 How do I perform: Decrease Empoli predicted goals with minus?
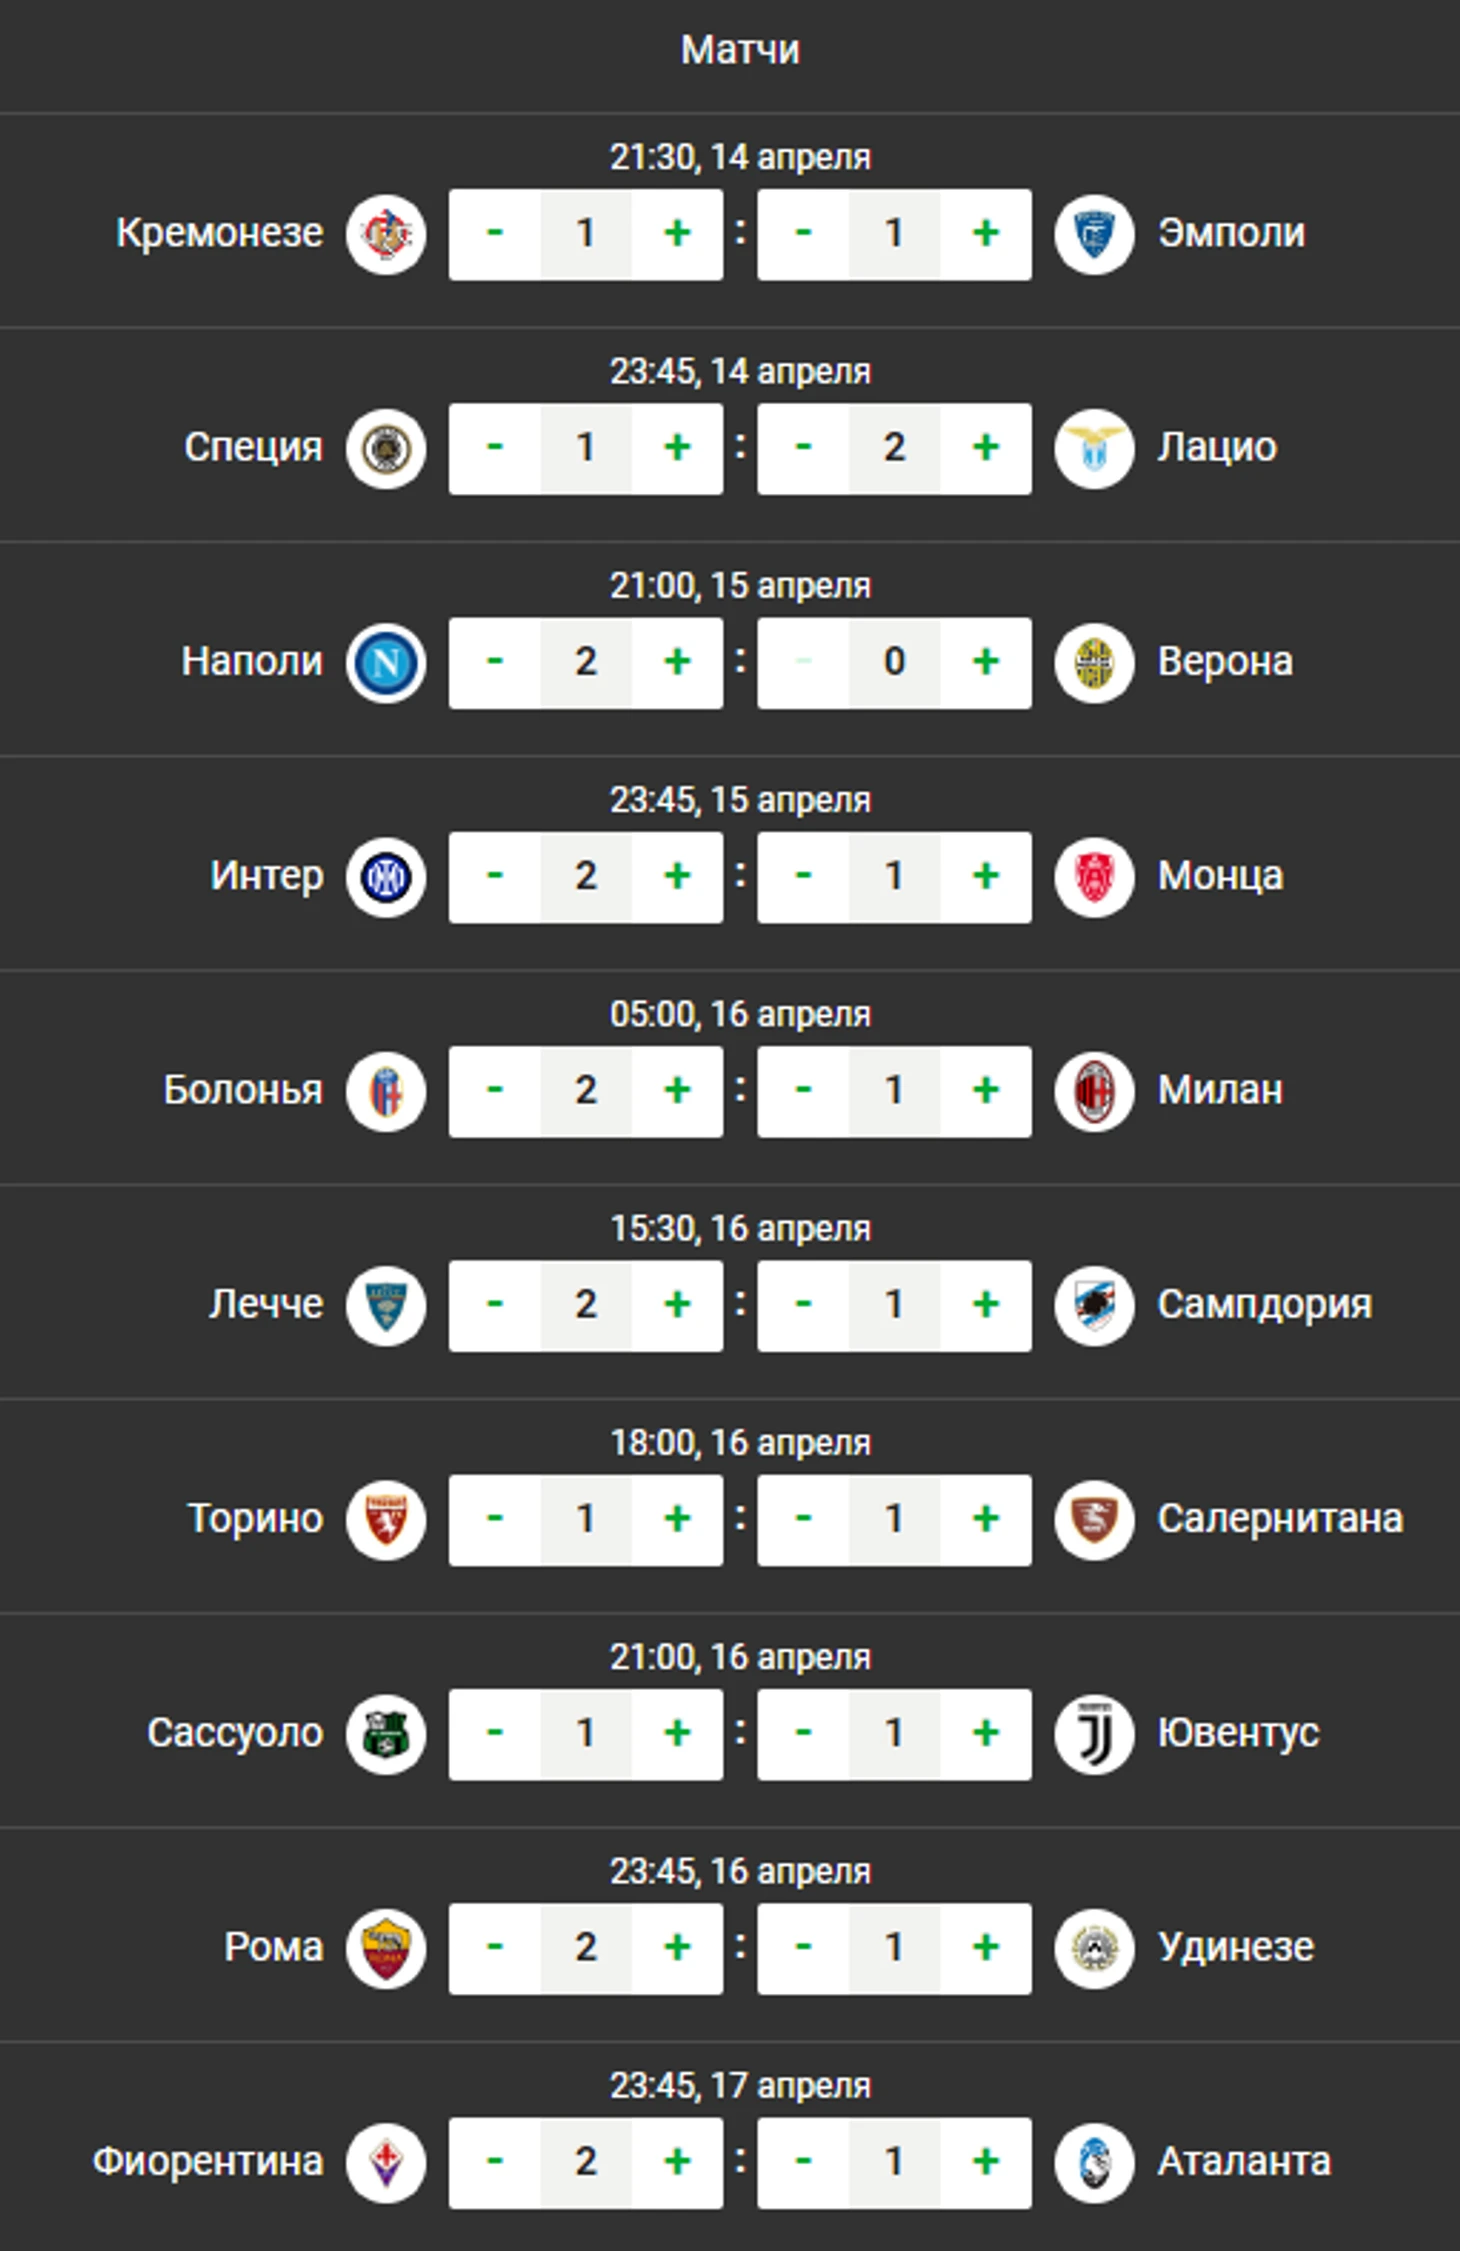point(803,234)
